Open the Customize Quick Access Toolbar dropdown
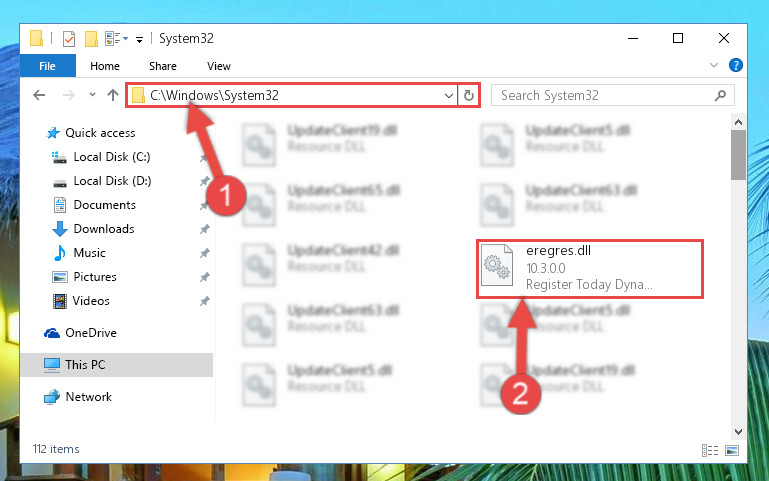The width and height of the screenshot is (769, 481). tap(140, 40)
